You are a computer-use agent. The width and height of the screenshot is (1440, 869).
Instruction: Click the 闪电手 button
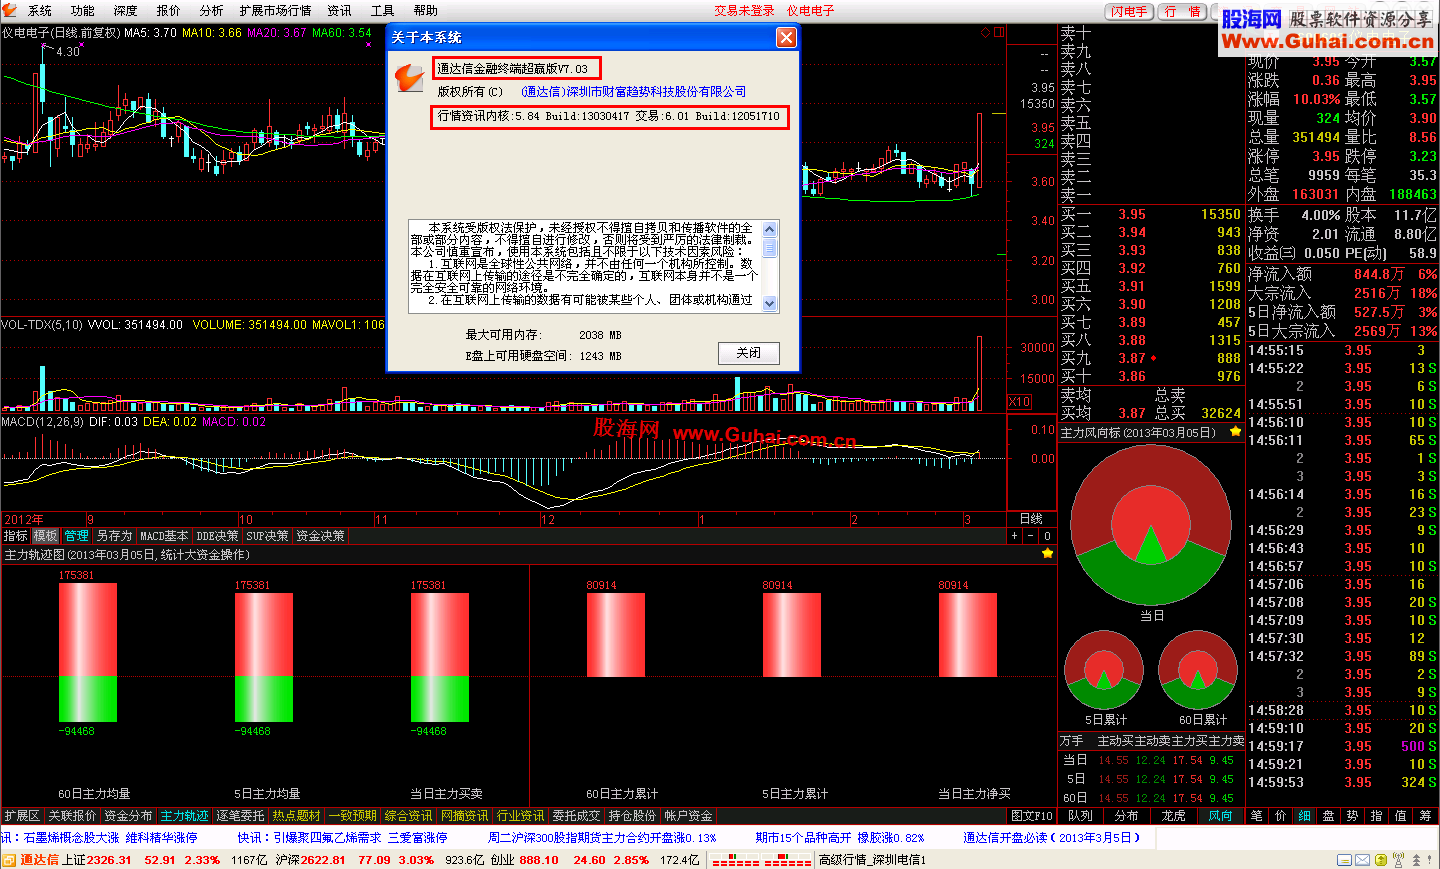[1129, 12]
